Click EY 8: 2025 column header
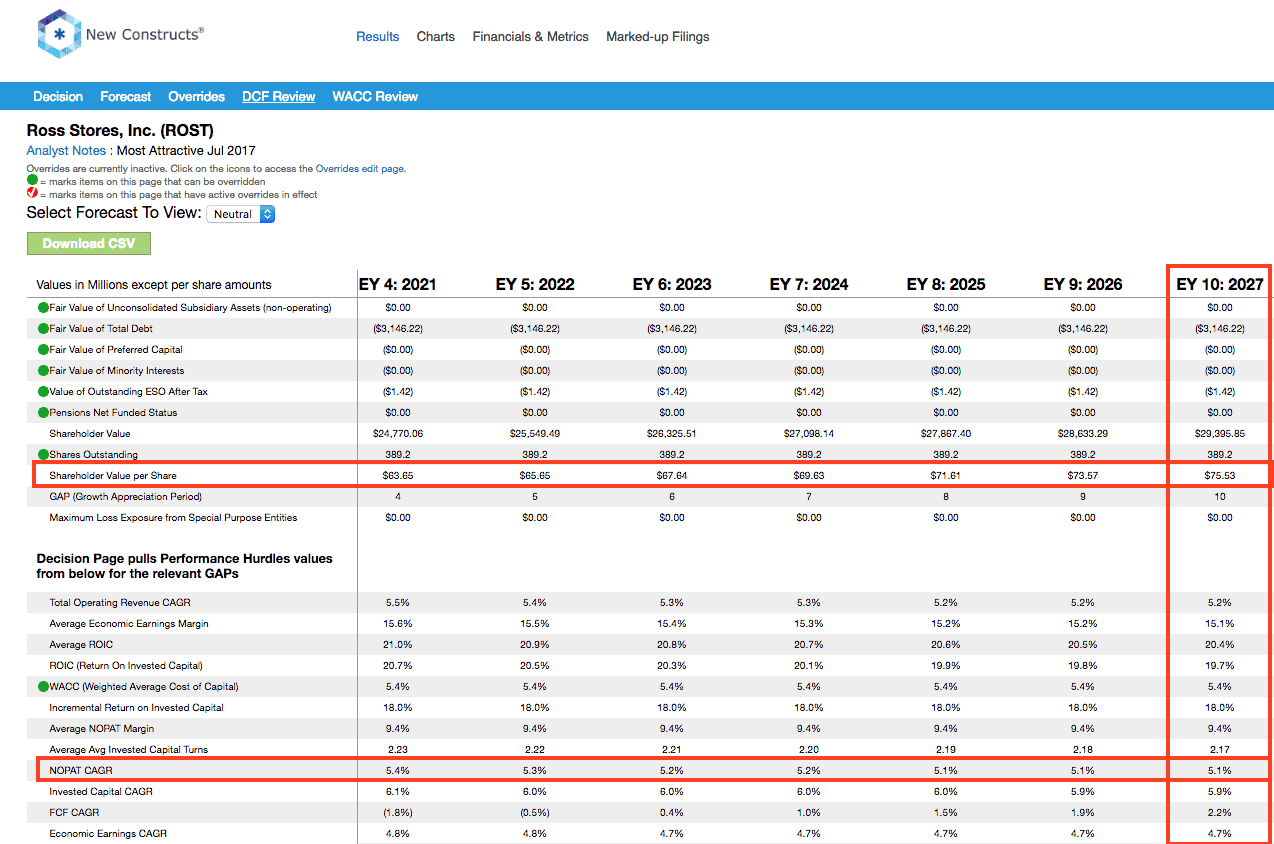The image size is (1274, 844). click(946, 284)
